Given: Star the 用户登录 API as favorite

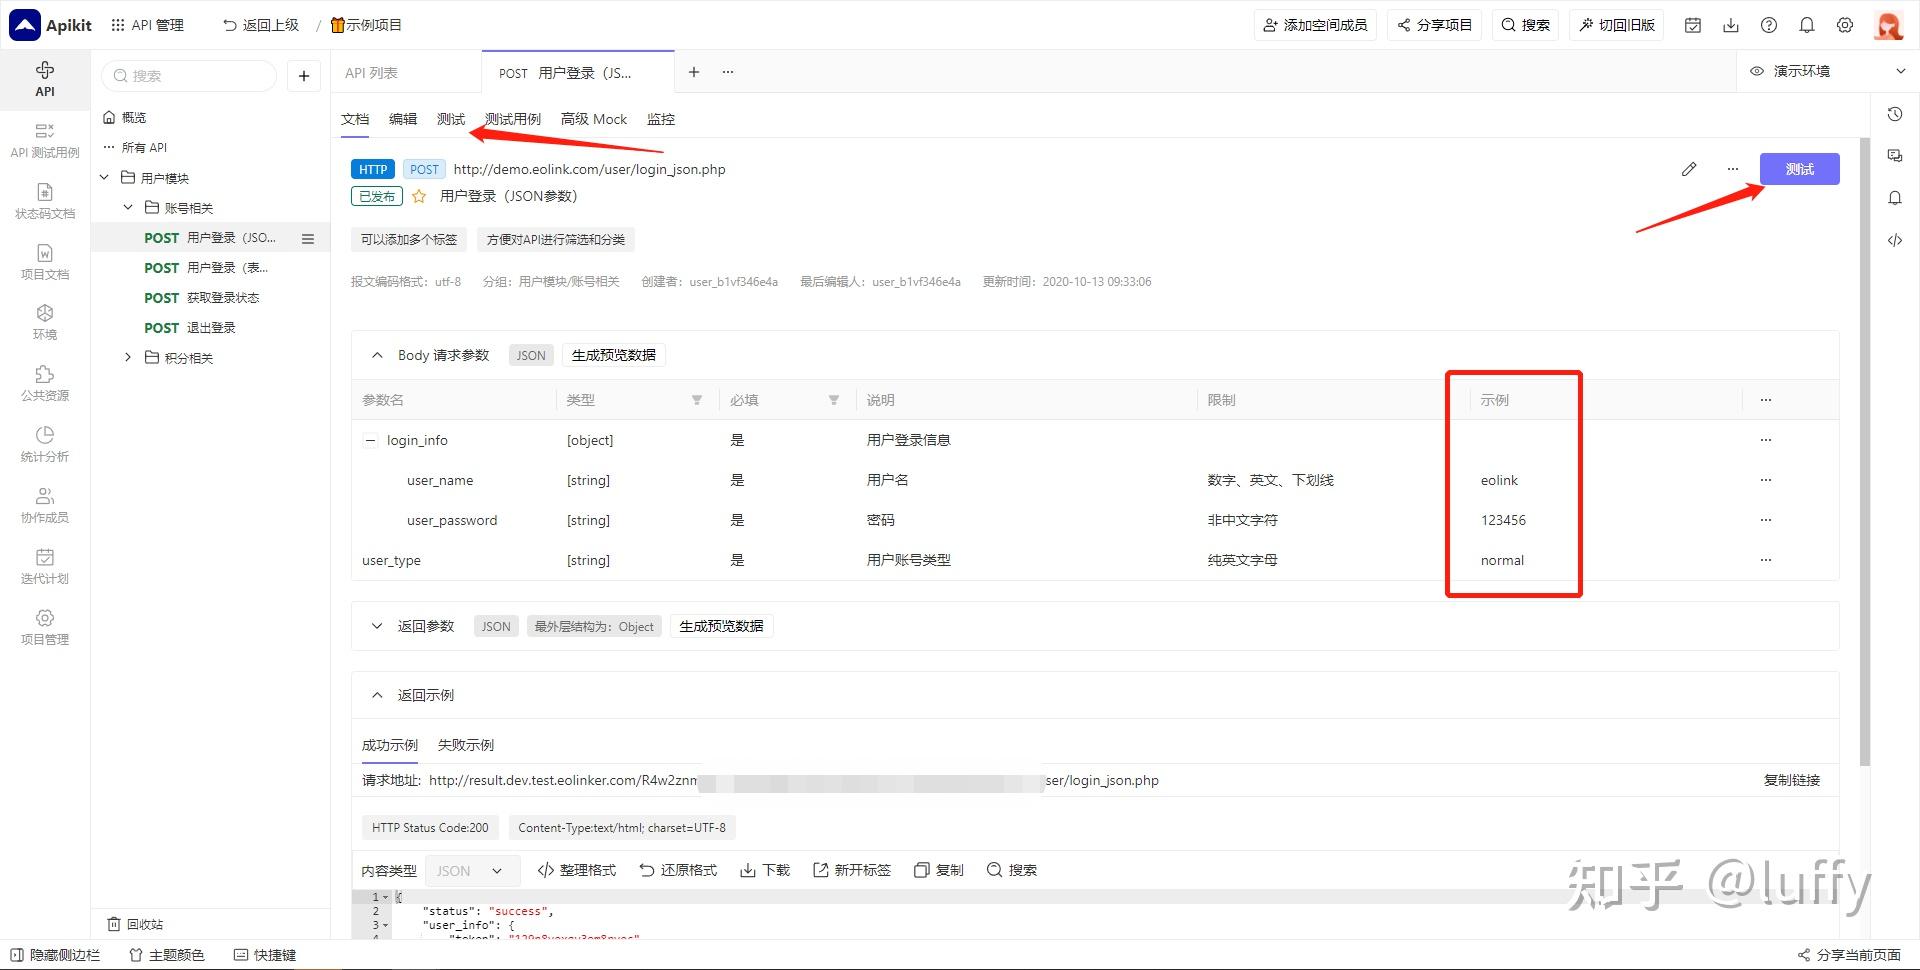Looking at the screenshot, I should coord(419,196).
